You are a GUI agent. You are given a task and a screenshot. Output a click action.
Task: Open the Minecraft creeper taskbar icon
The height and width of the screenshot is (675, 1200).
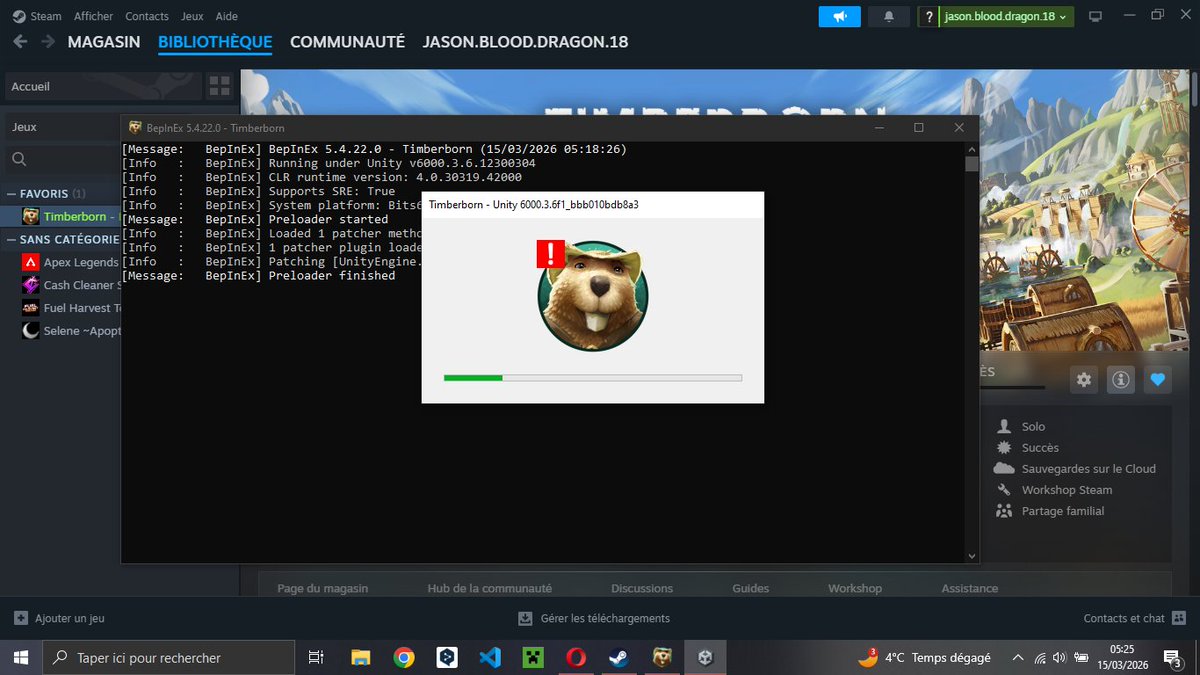click(533, 657)
